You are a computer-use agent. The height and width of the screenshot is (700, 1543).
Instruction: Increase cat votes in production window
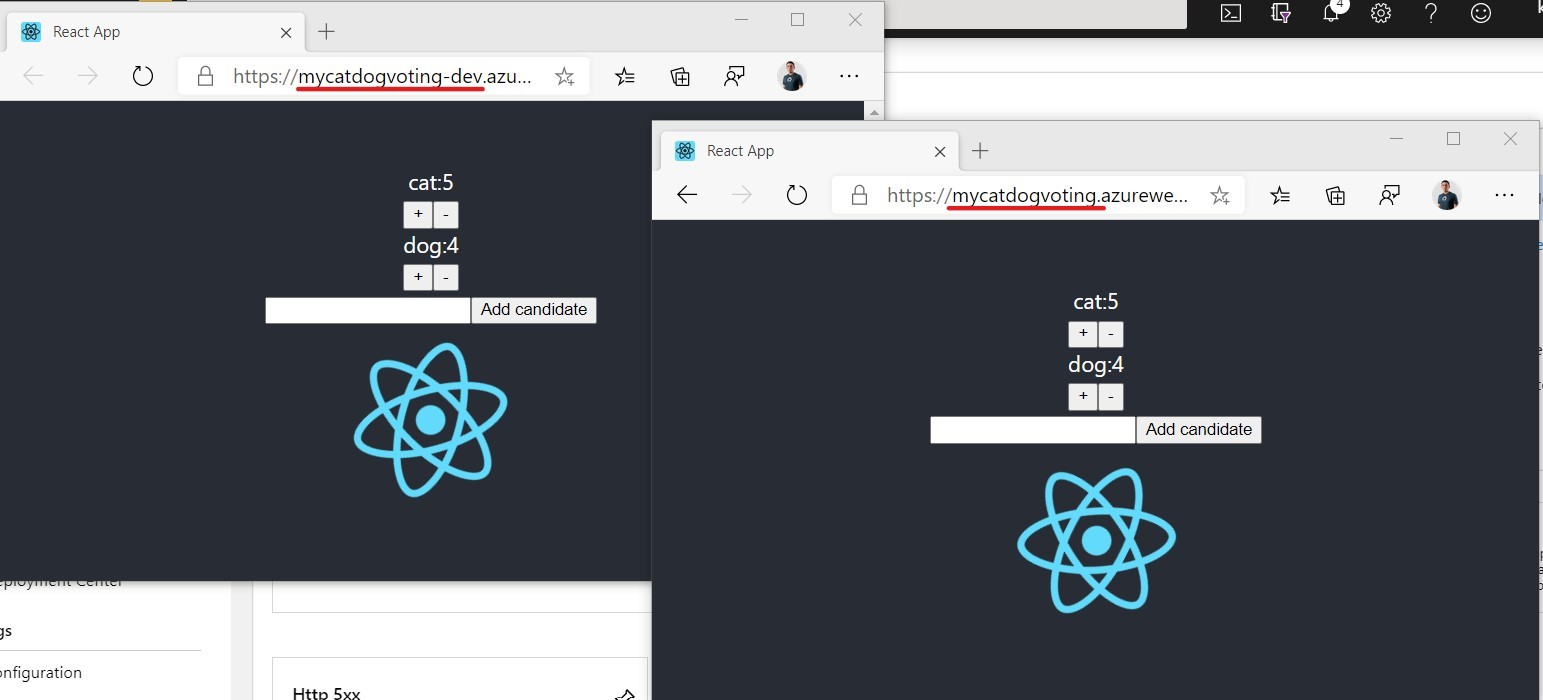coord(1083,334)
